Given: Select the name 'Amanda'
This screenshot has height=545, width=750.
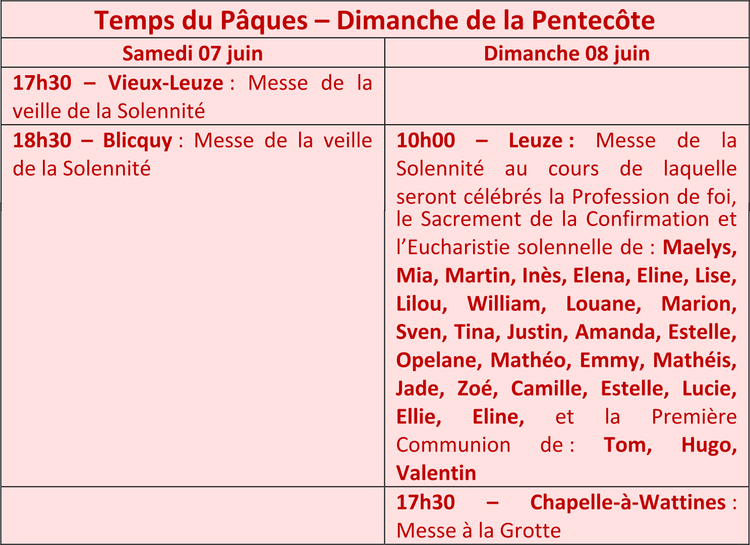Looking at the screenshot, I should (614, 332).
